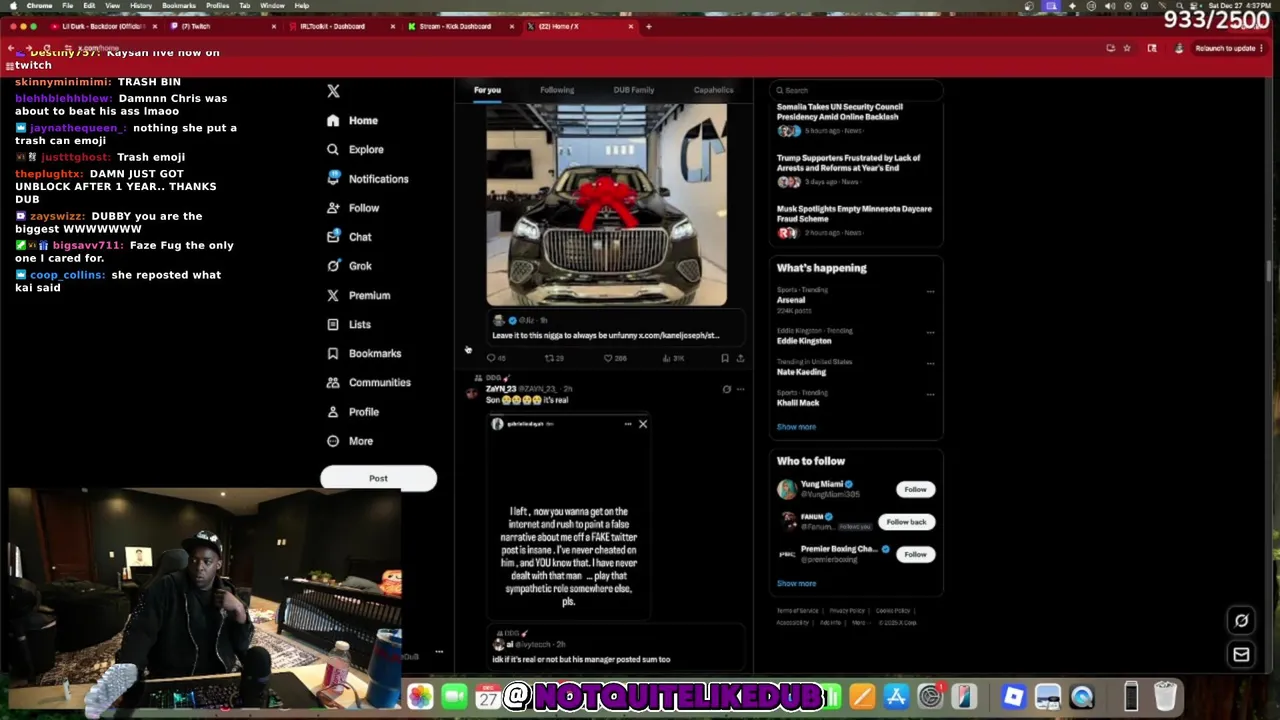Expand More options in the X sidebar
This screenshot has width=1280, height=720.
click(x=350, y=441)
